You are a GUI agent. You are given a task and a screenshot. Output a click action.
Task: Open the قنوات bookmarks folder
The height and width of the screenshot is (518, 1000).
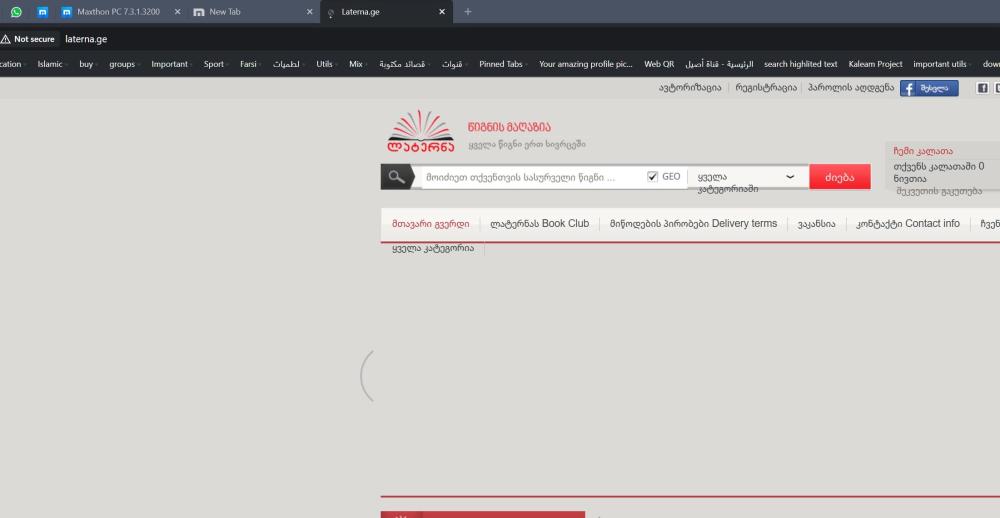pos(455,64)
